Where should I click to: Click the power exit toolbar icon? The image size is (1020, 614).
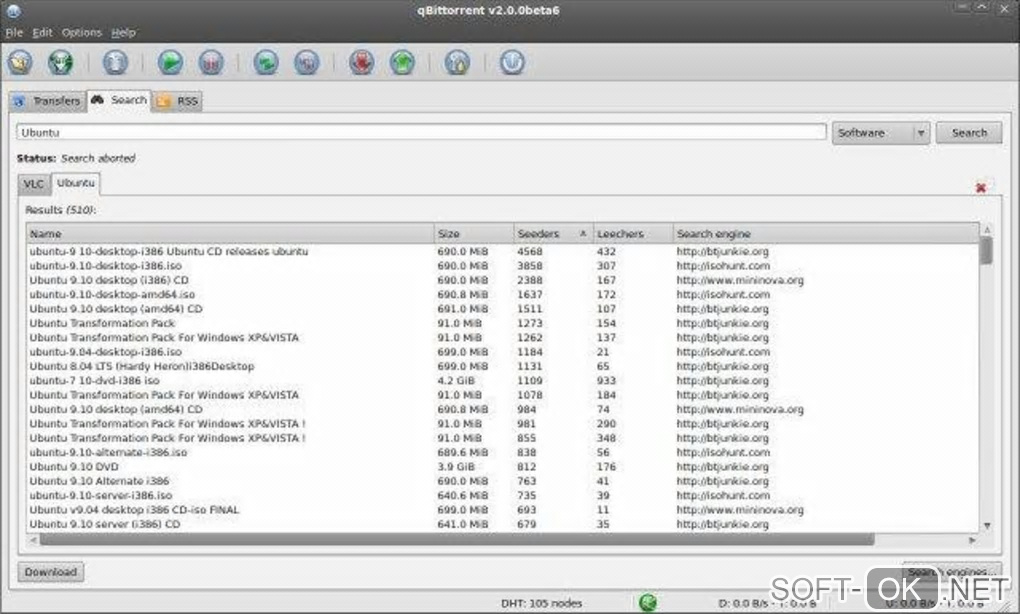click(x=512, y=62)
